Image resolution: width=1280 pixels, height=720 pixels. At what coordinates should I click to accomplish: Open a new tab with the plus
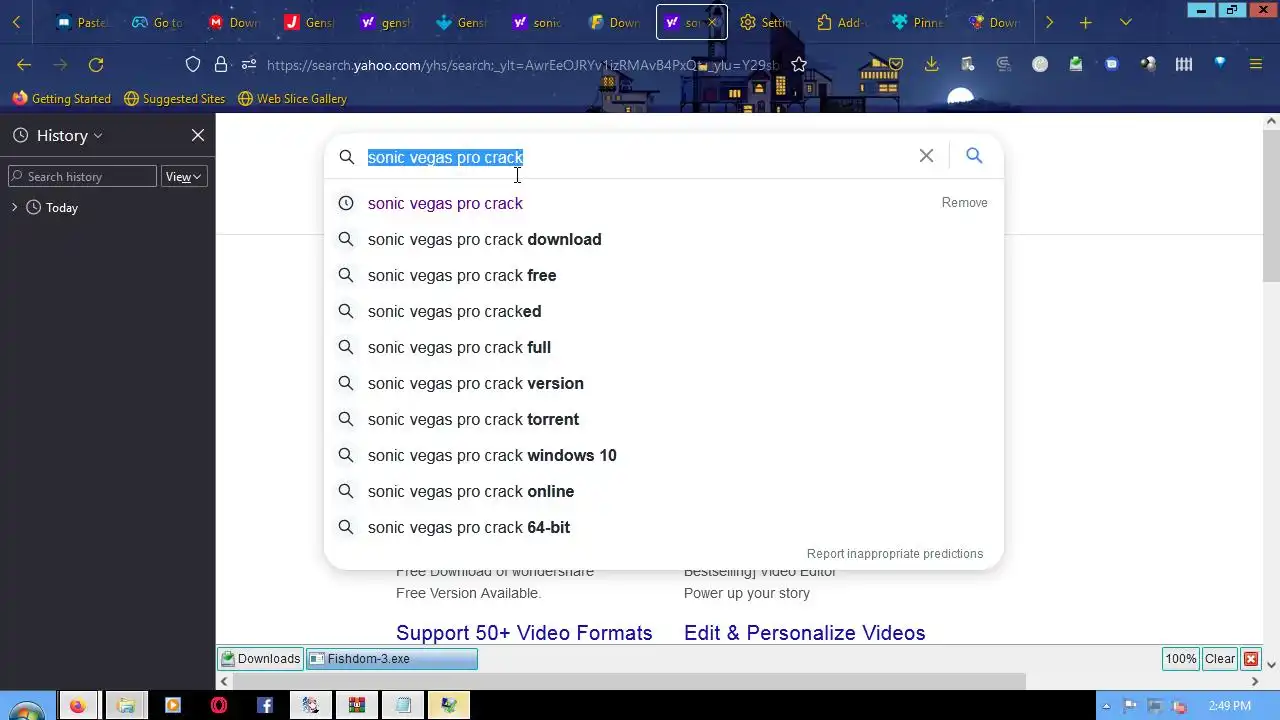click(1086, 22)
